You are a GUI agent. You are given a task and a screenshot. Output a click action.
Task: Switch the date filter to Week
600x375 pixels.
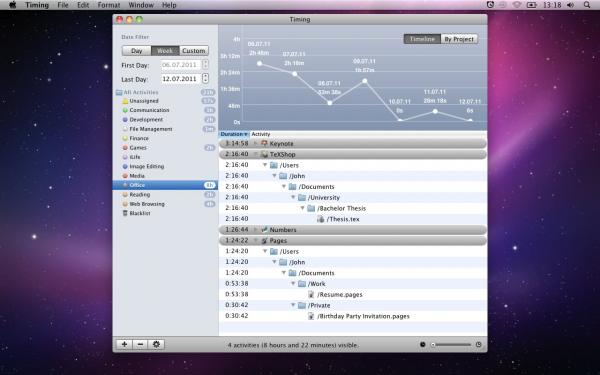point(165,51)
